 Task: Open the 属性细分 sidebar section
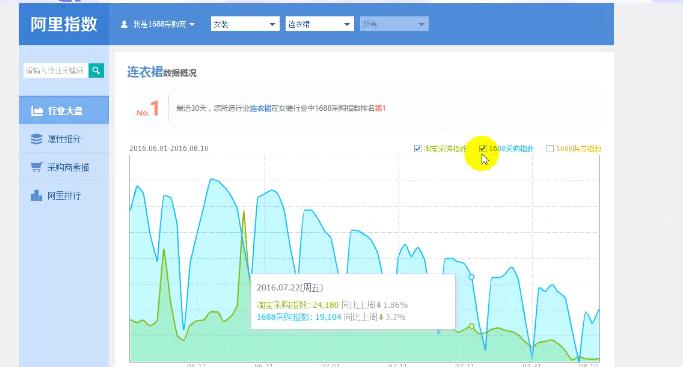point(64,138)
